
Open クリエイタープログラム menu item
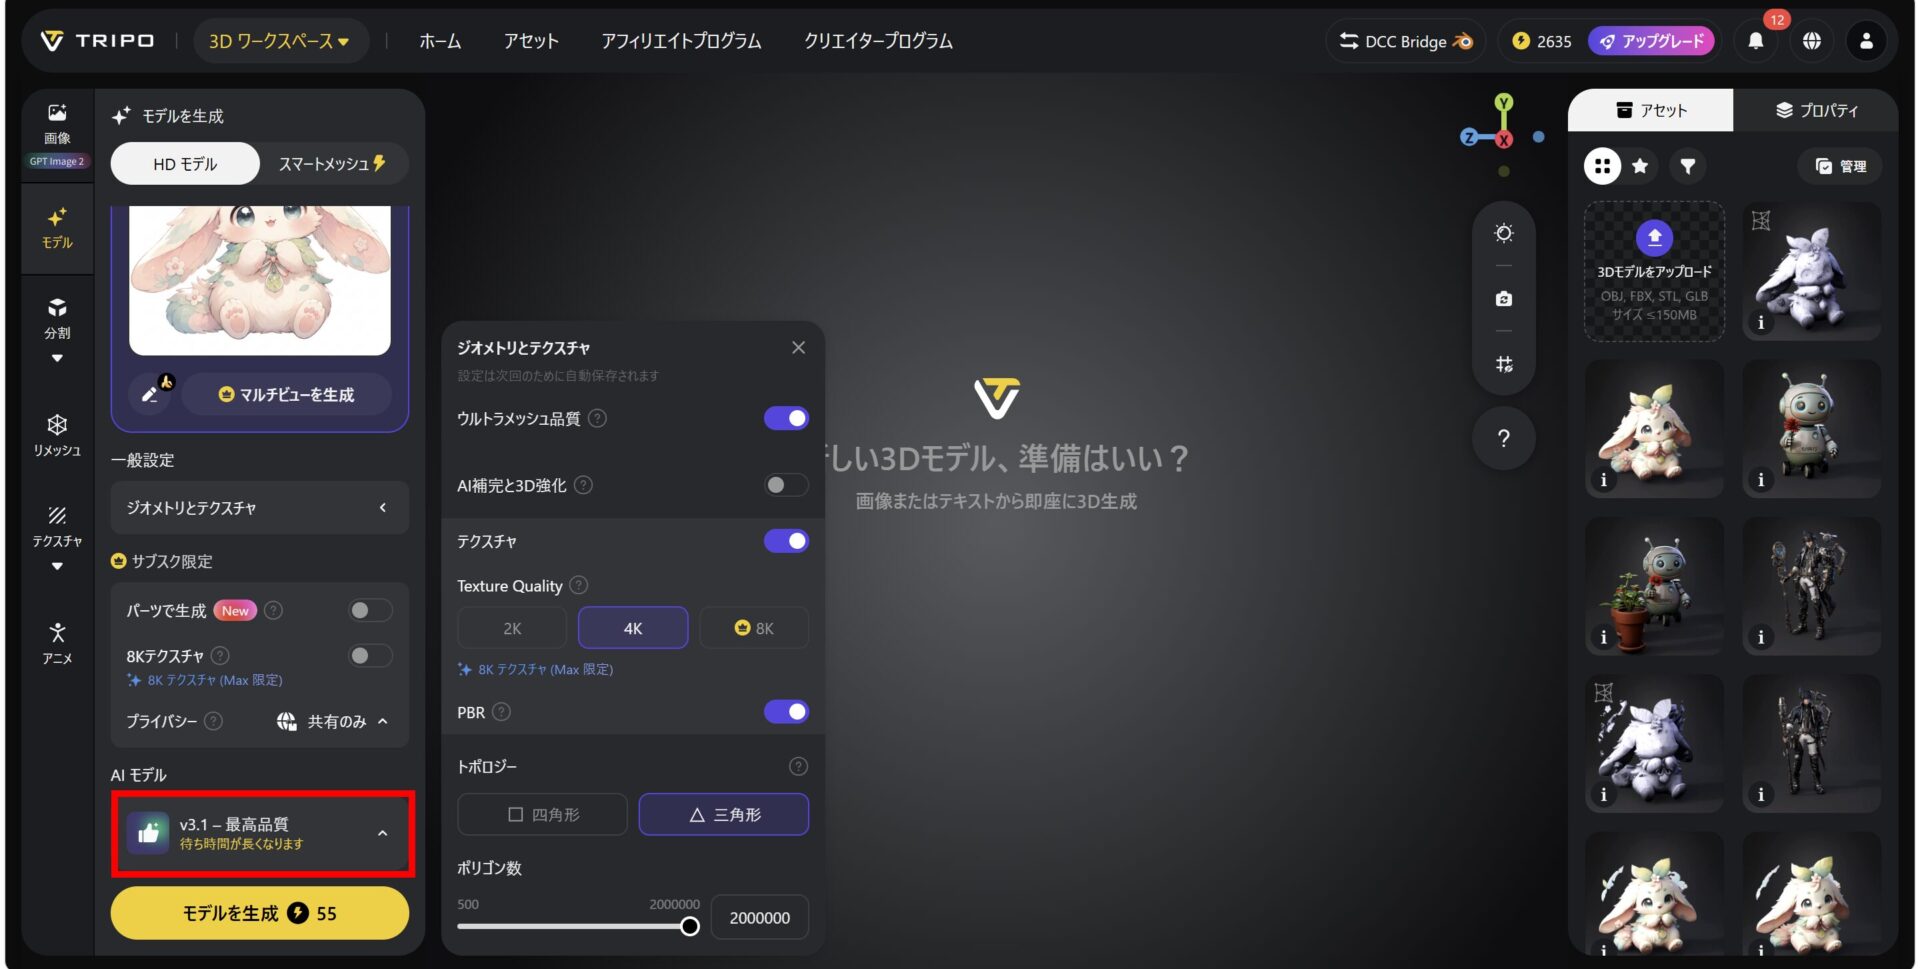pos(878,41)
